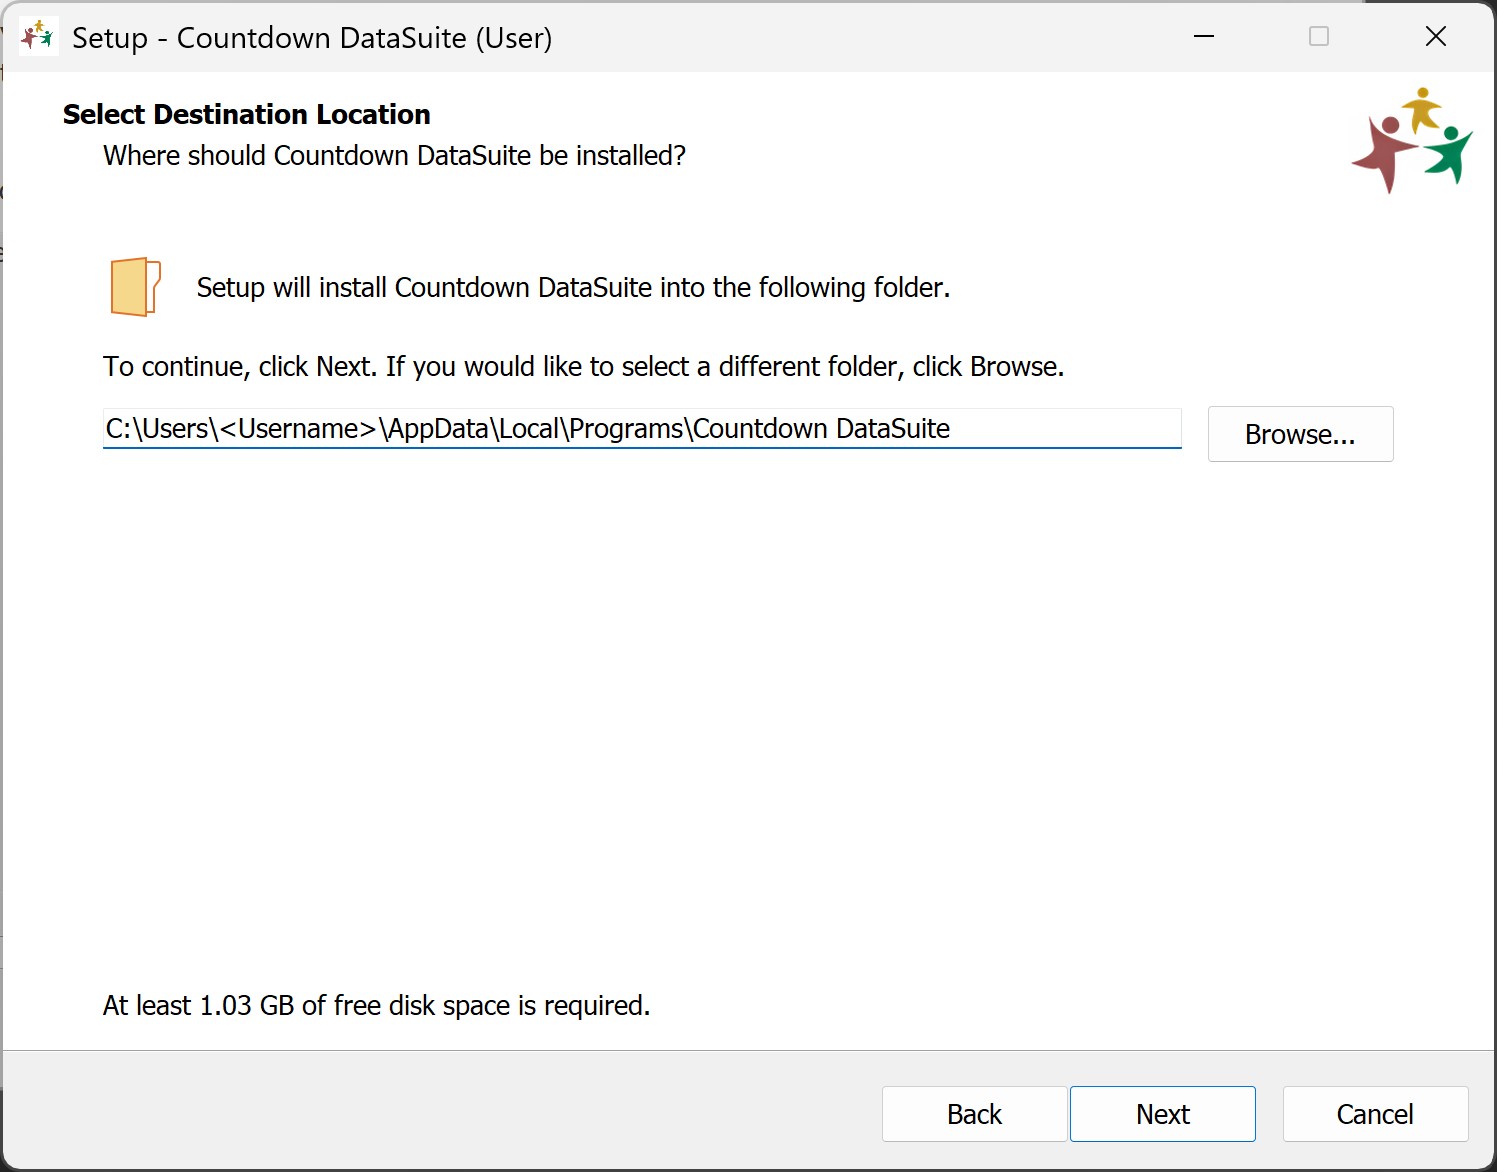Close the Setup window with X
Viewport: 1497px width, 1172px height.
(x=1435, y=37)
